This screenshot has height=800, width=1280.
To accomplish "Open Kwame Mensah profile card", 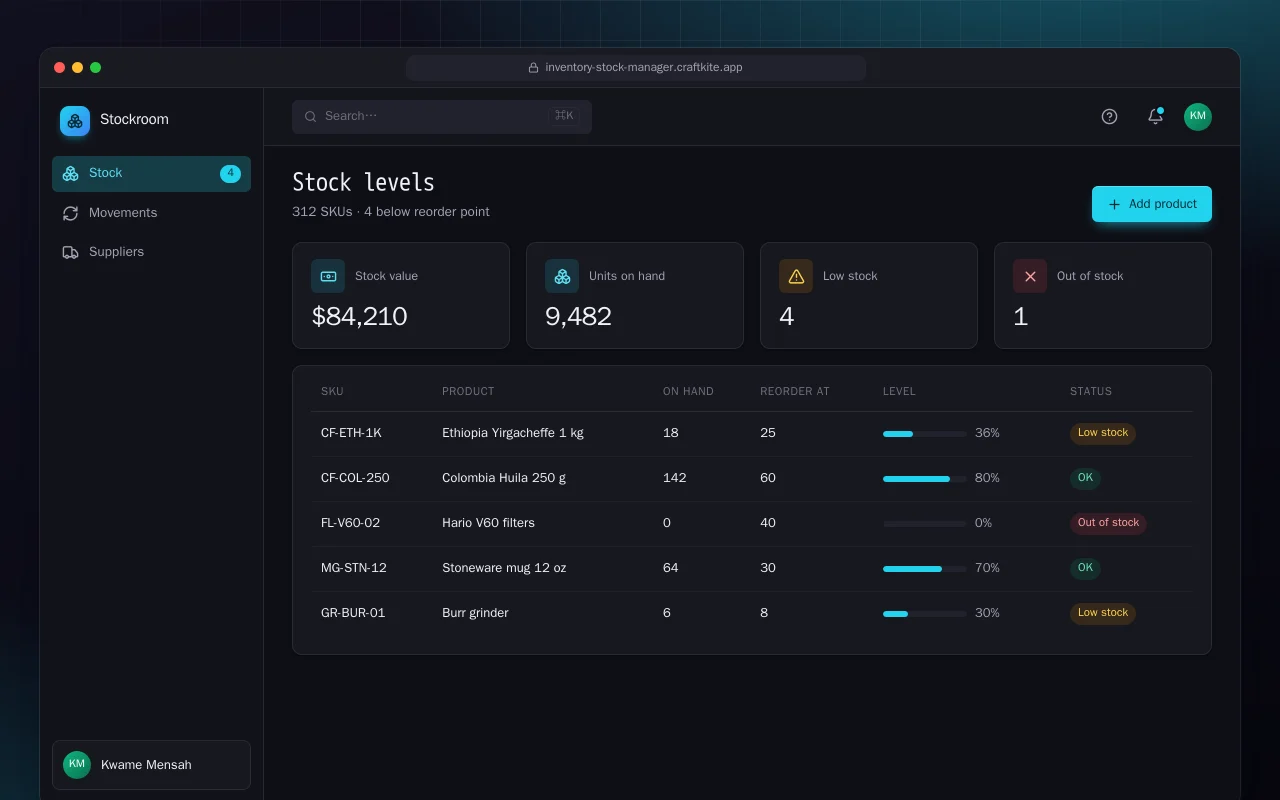I will [151, 765].
